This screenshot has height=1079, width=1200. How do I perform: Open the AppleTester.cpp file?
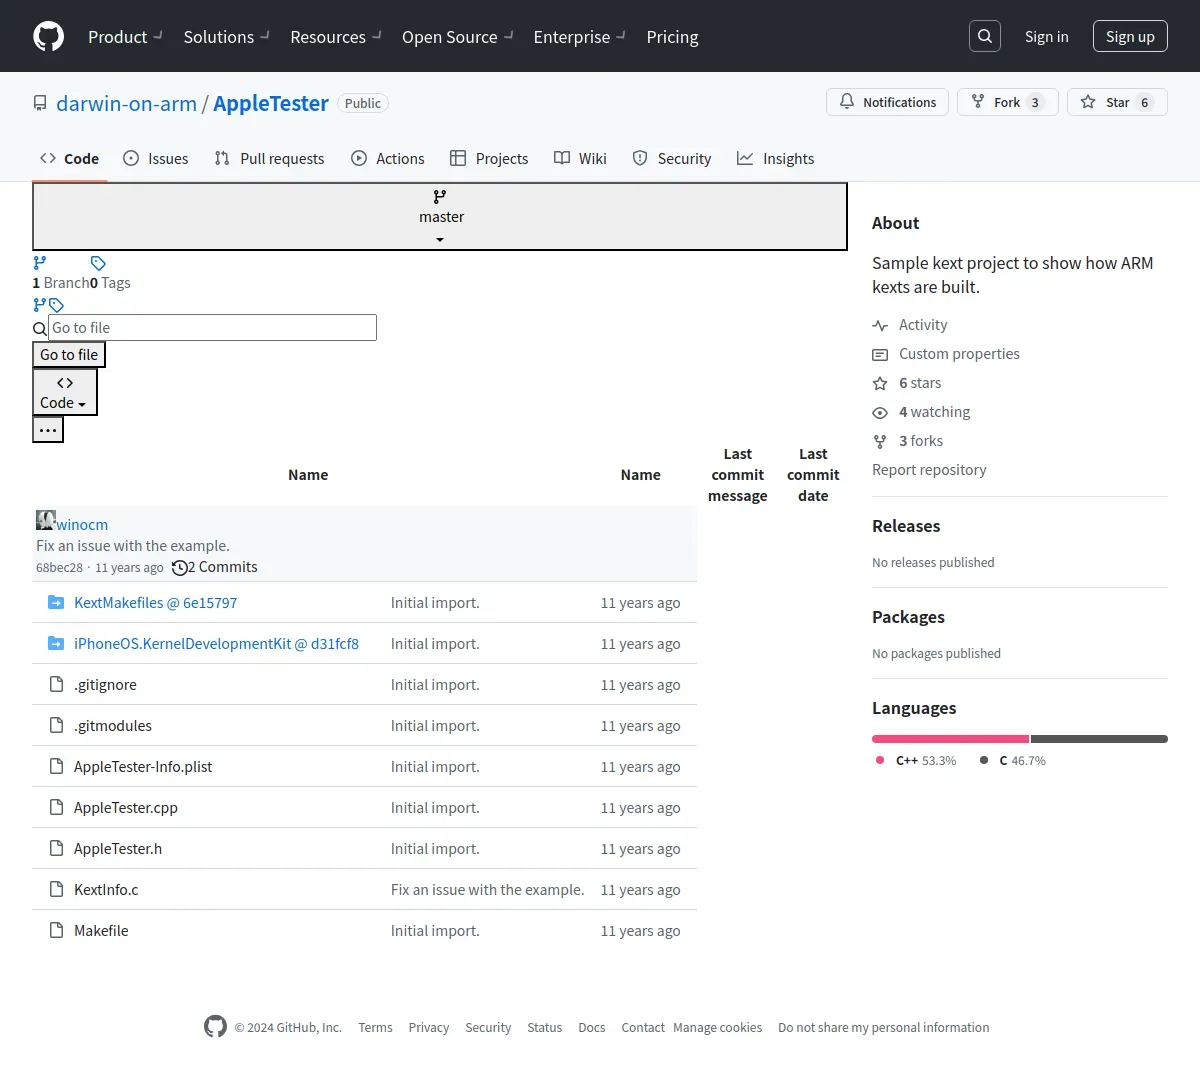point(126,808)
